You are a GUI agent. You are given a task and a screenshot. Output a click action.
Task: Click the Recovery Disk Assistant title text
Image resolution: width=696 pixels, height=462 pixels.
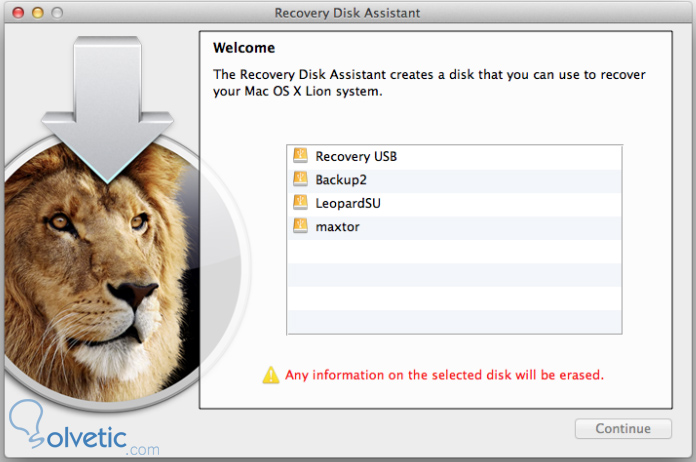click(x=347, y=13)
